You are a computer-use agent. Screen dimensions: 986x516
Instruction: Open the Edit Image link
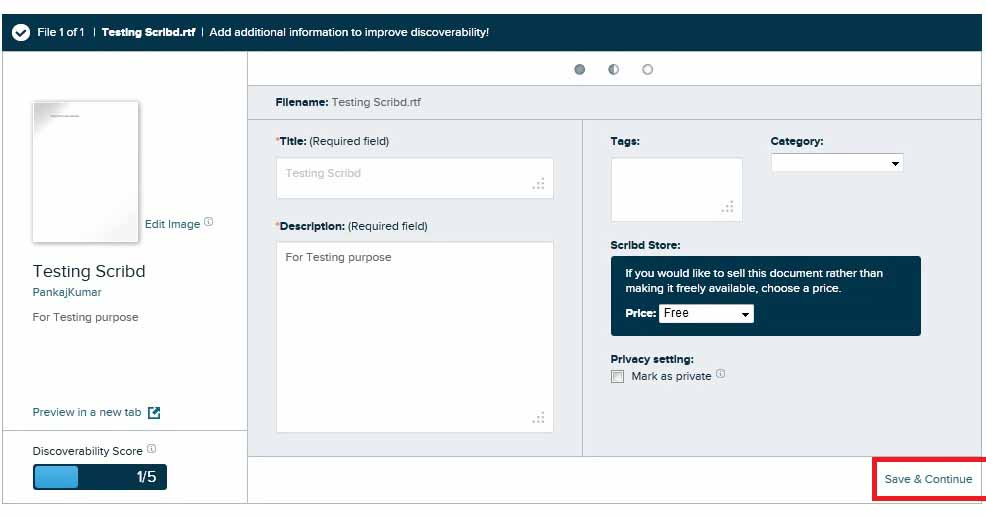point(172,224)
